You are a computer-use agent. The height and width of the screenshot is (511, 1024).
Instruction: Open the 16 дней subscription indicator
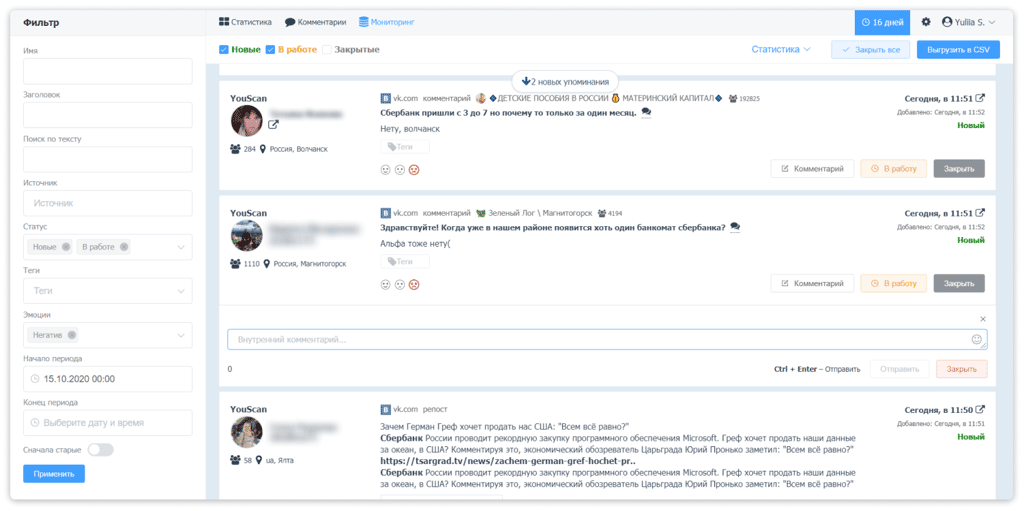tap(882, 22)
